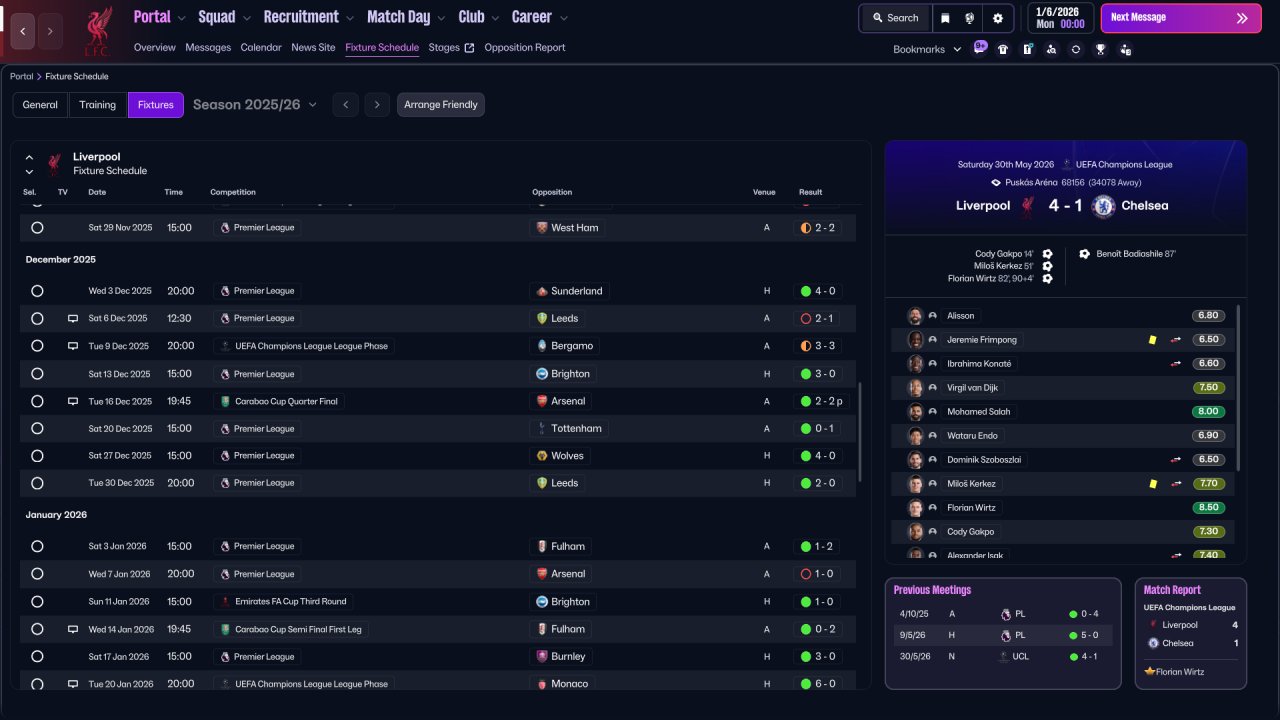Open the Messages tab
1280x720 pixels.
pyautogui.click(x=208, y=48)
